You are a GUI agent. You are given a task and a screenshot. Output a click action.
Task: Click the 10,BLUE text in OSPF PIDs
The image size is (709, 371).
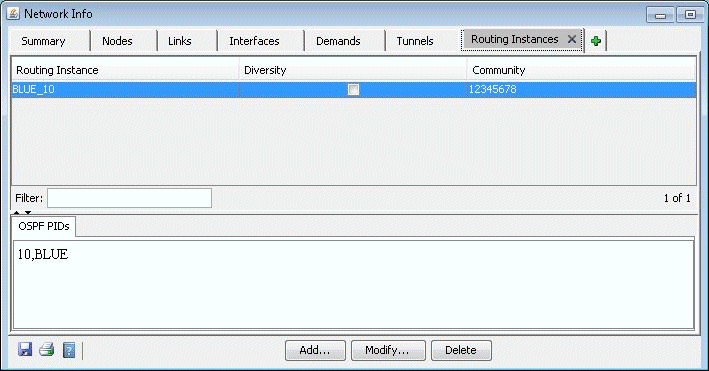[43, 254]
